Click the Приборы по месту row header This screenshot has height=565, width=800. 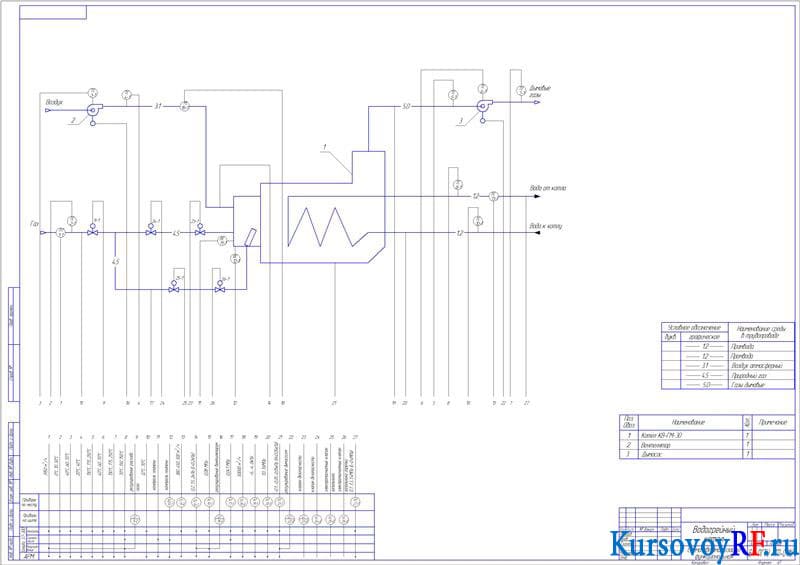30,502
